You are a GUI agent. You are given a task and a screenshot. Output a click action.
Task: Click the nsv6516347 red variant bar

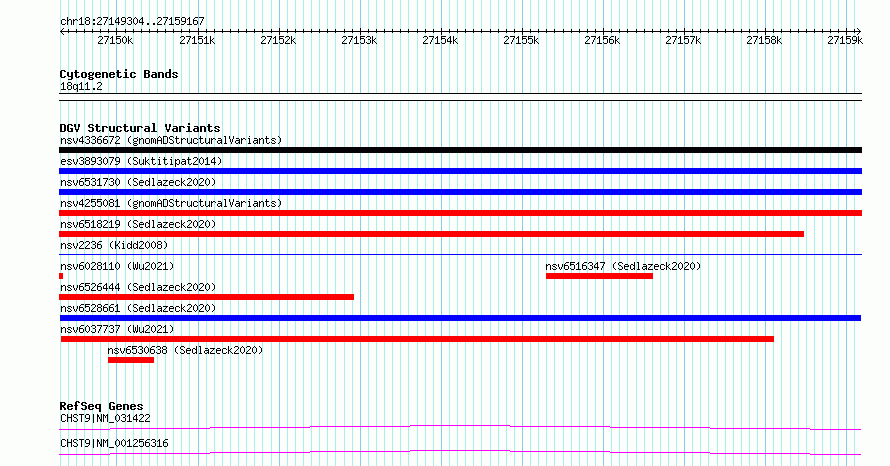[599, 276]
